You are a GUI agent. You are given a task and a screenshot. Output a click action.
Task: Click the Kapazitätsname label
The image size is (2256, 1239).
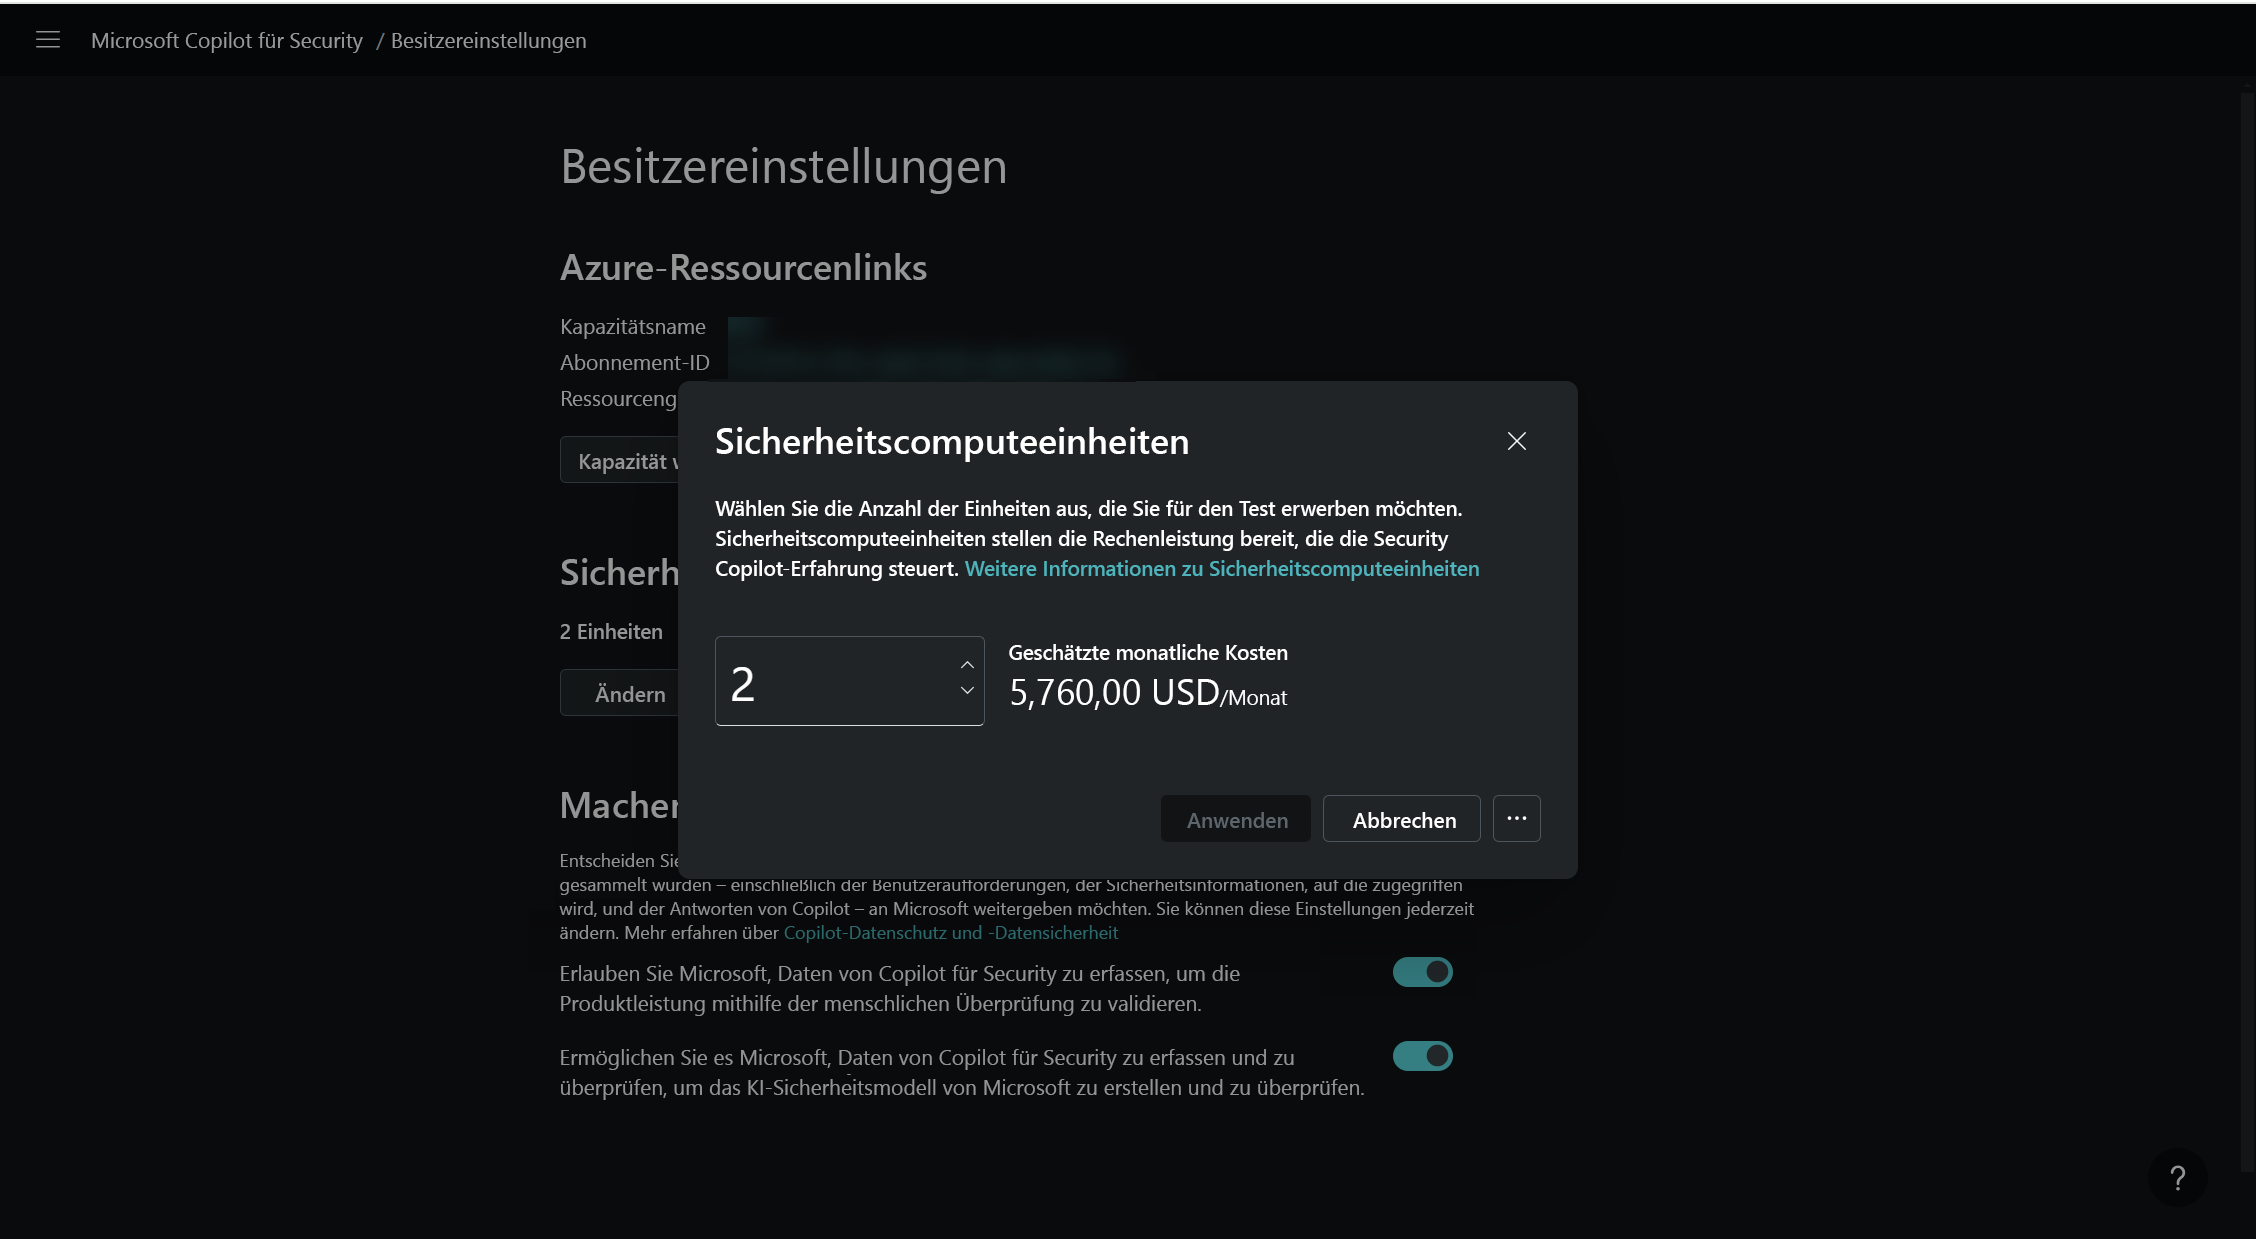point(633,327)
